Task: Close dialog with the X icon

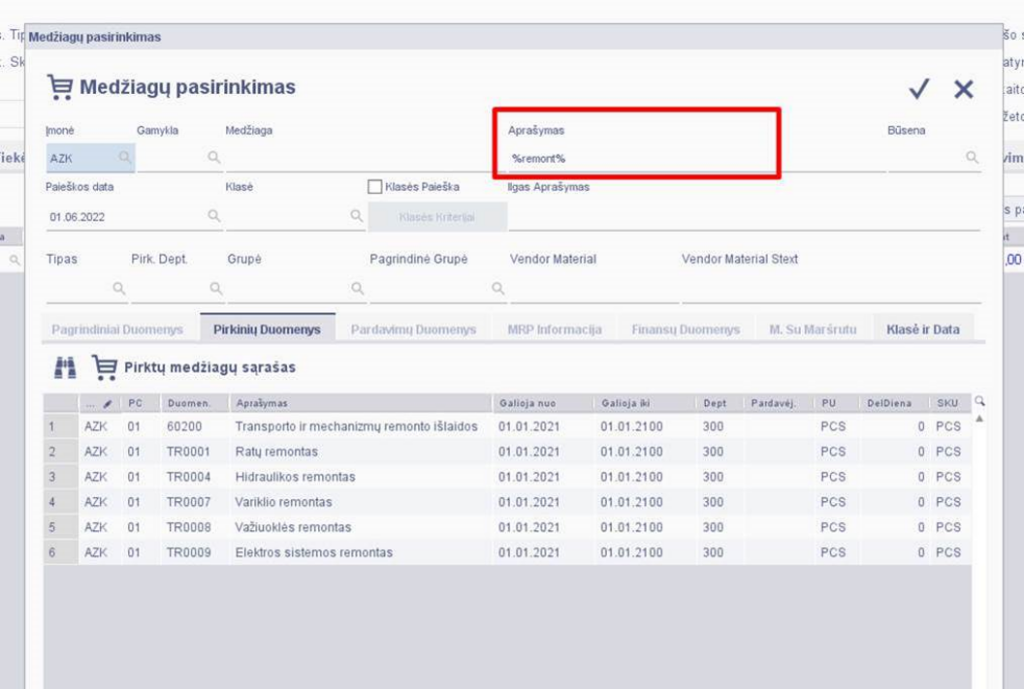Action: click(x=963, y=89)
